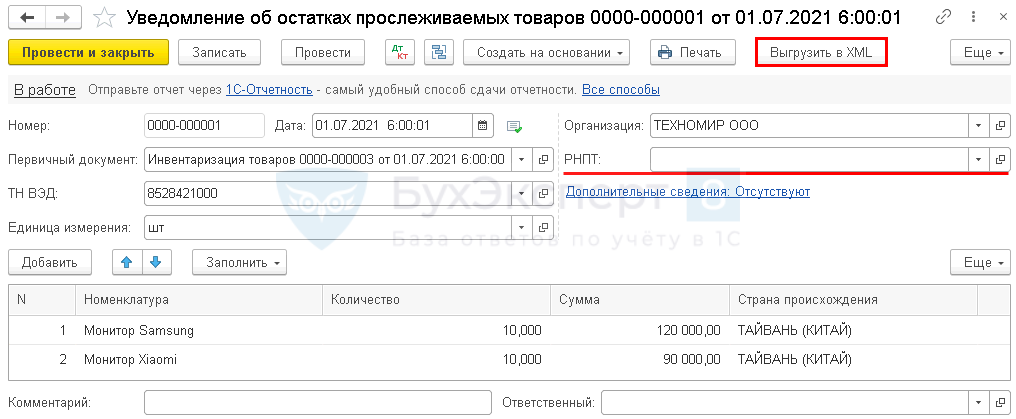Viewport: 1016px width, 419px height.
Task: Expand the Первичный документ dropdown
Action: (x=522, y=159)
